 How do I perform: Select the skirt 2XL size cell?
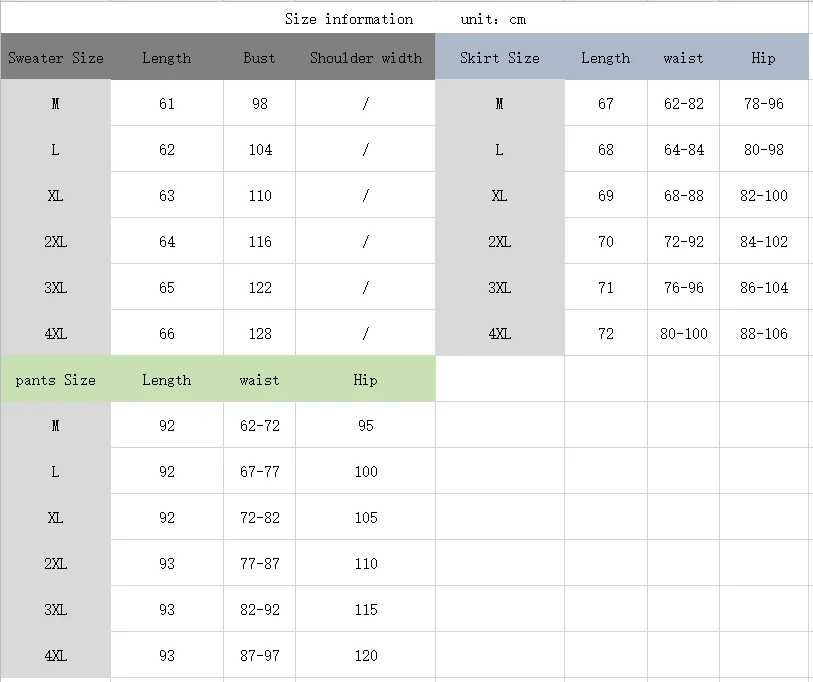(499, 242)
